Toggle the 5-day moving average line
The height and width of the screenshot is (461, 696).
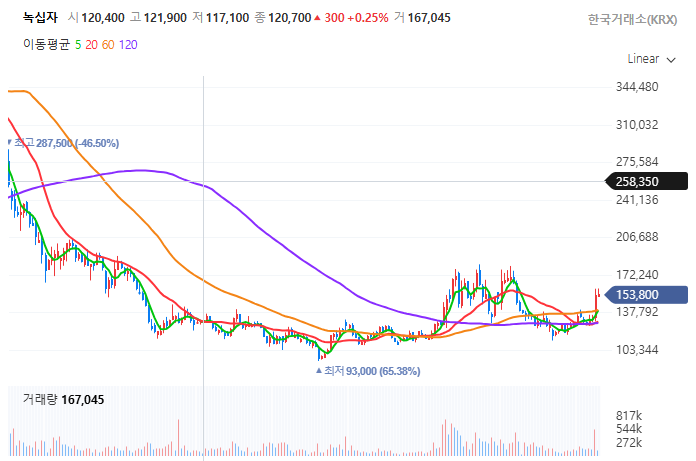pyautogui.click(x=78, y=45)
